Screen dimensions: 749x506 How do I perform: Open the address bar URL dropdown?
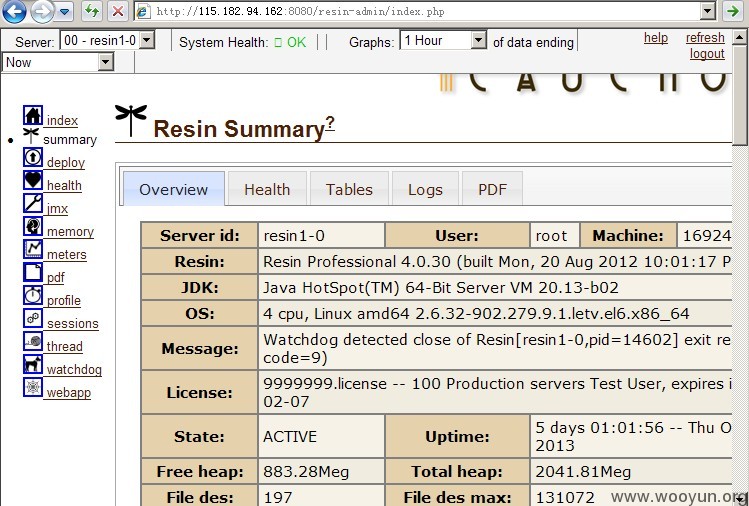(707, 11)
